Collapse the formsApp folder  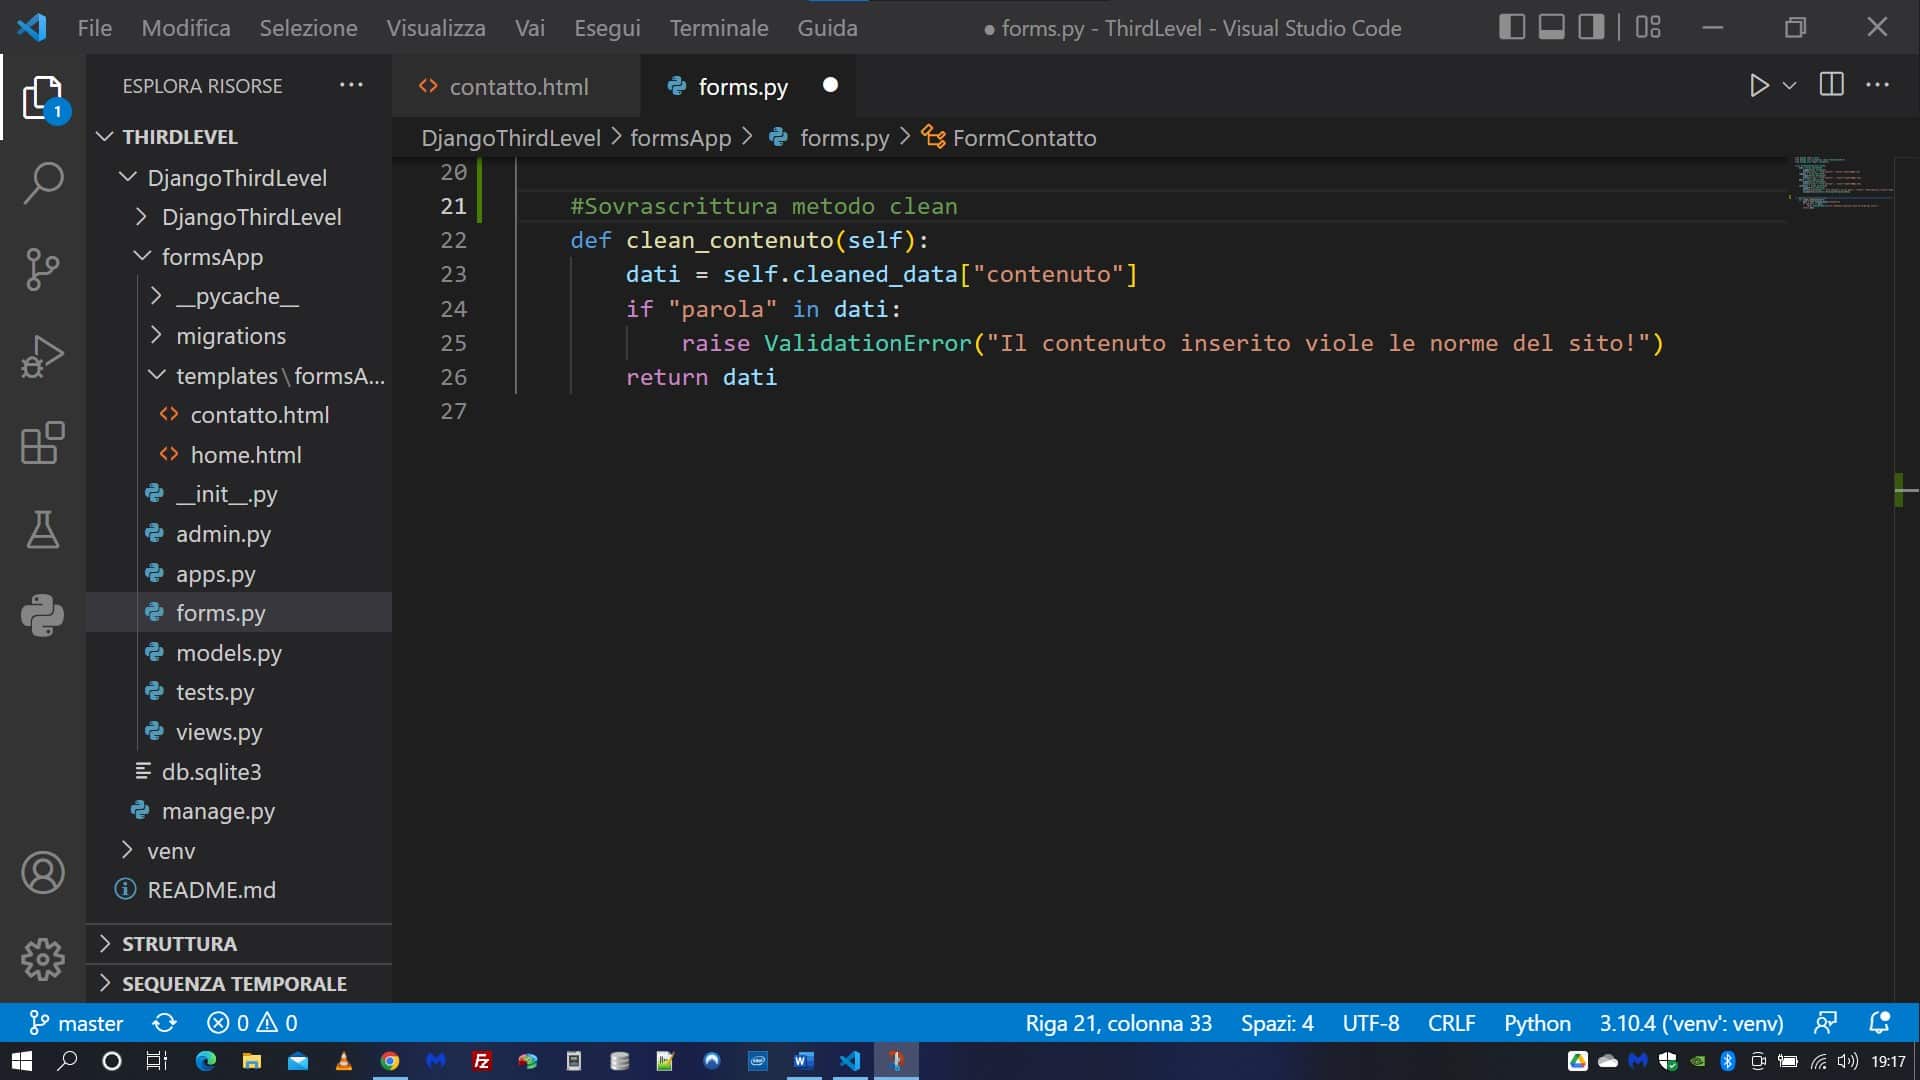coord(142,256)
